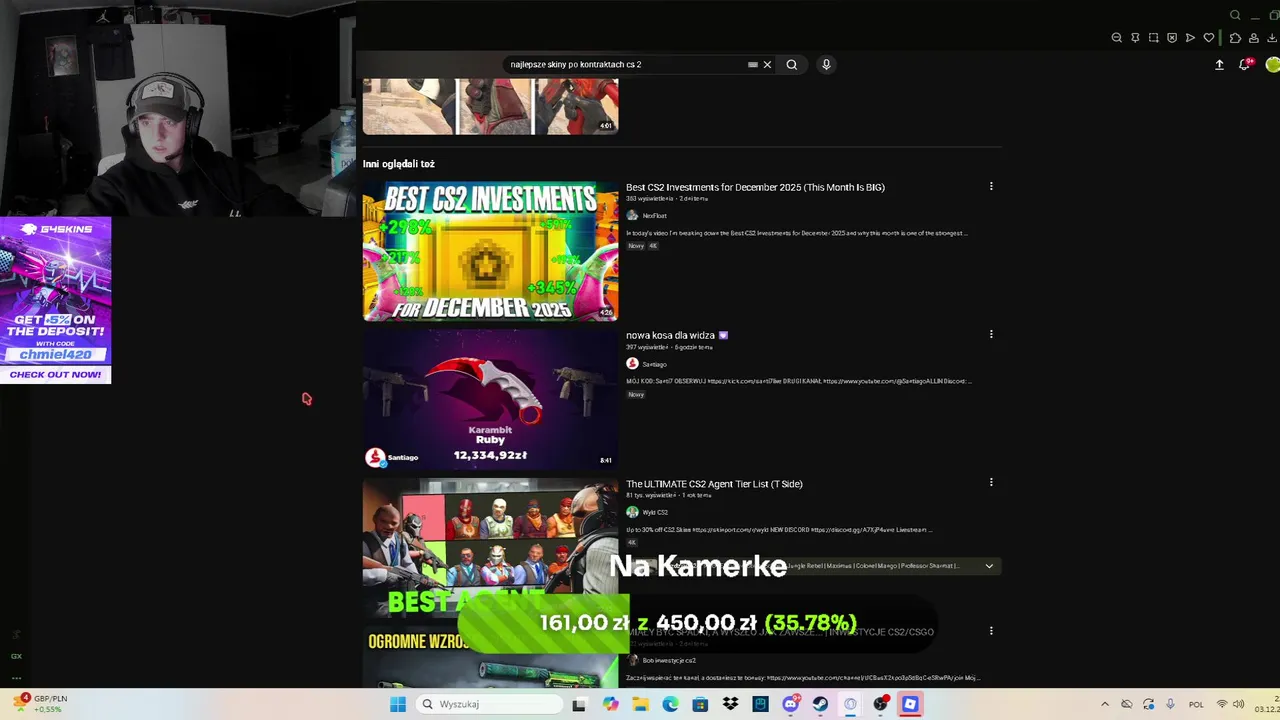Screen dimensions: 1280x720
Task: Open the ad blocker shield icon
Action: click(1172, 38)
